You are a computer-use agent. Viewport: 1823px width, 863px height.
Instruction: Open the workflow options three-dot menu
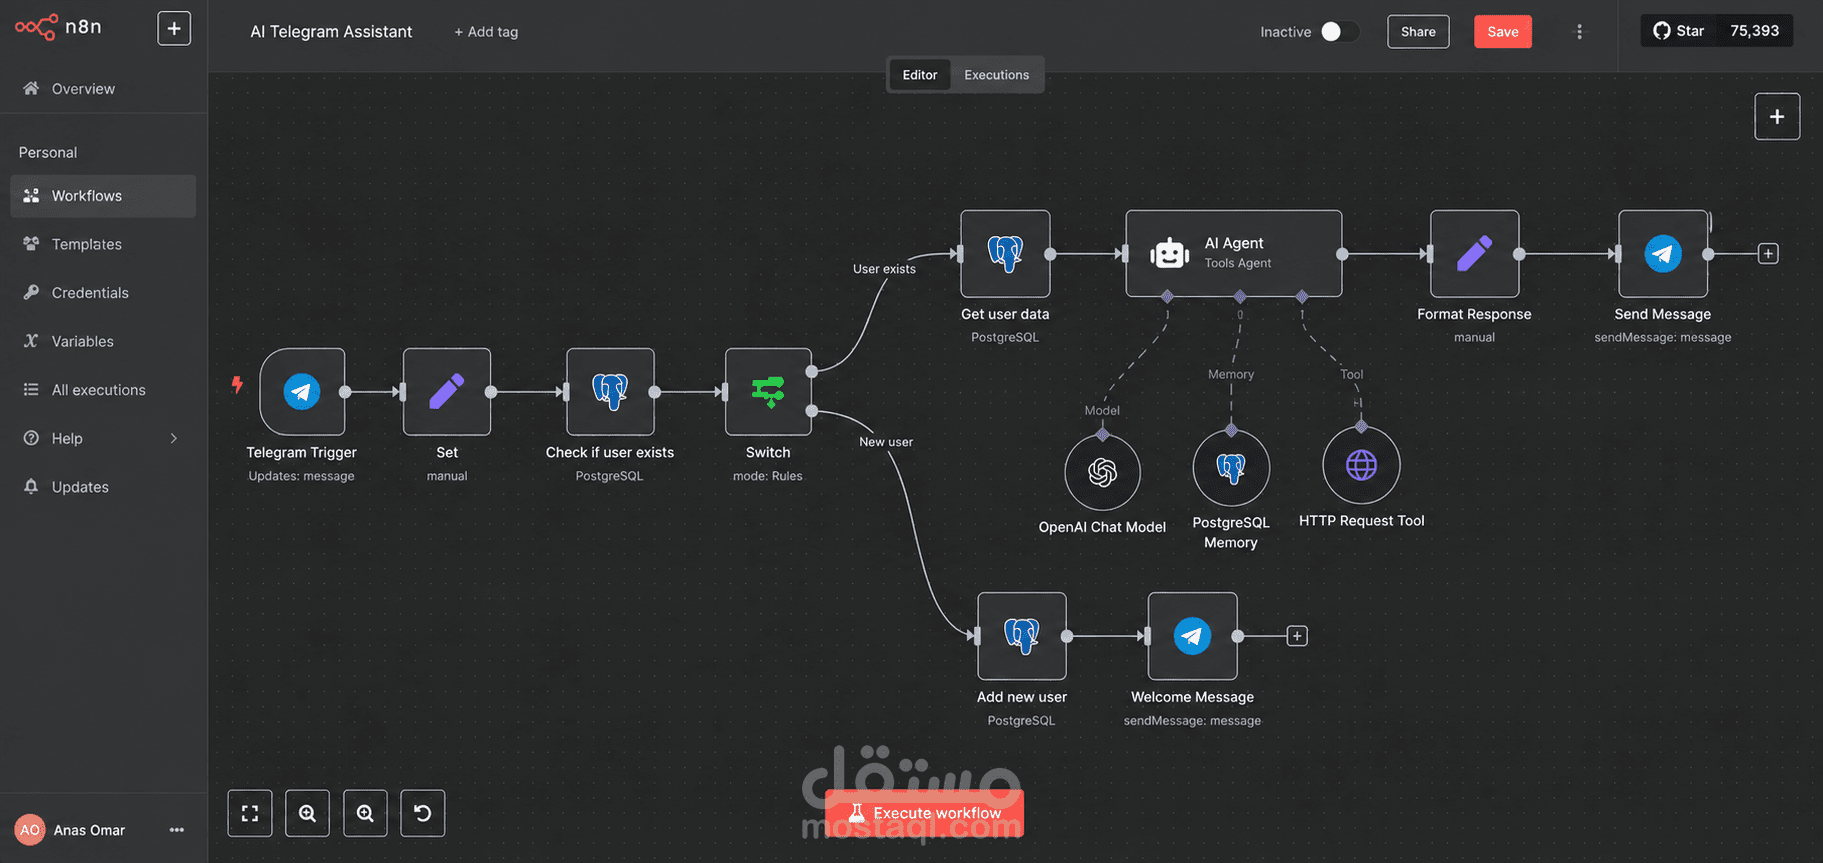1579,32
